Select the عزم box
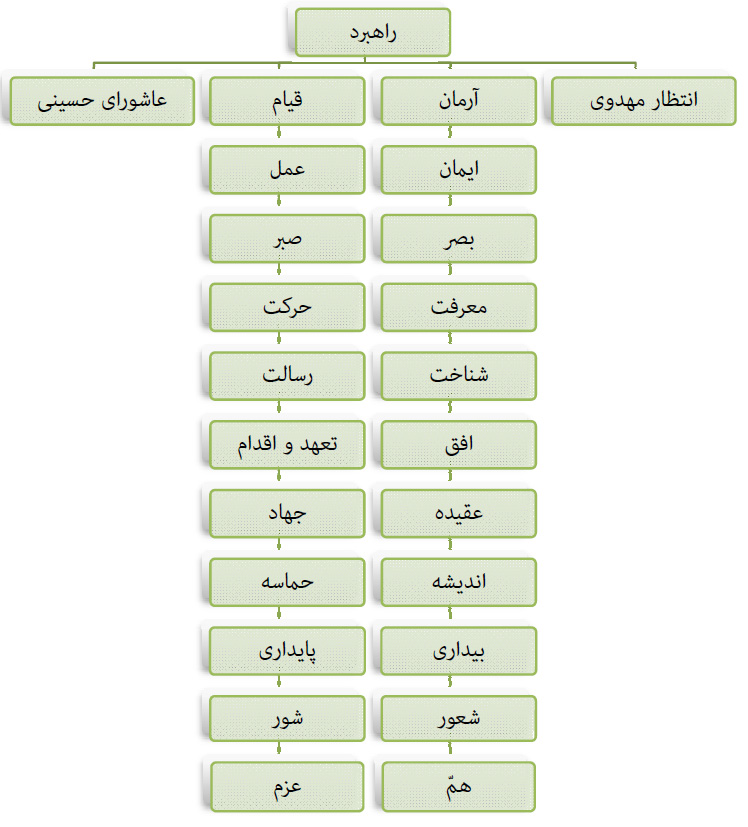748x827 pixels. tap(288, 787)
